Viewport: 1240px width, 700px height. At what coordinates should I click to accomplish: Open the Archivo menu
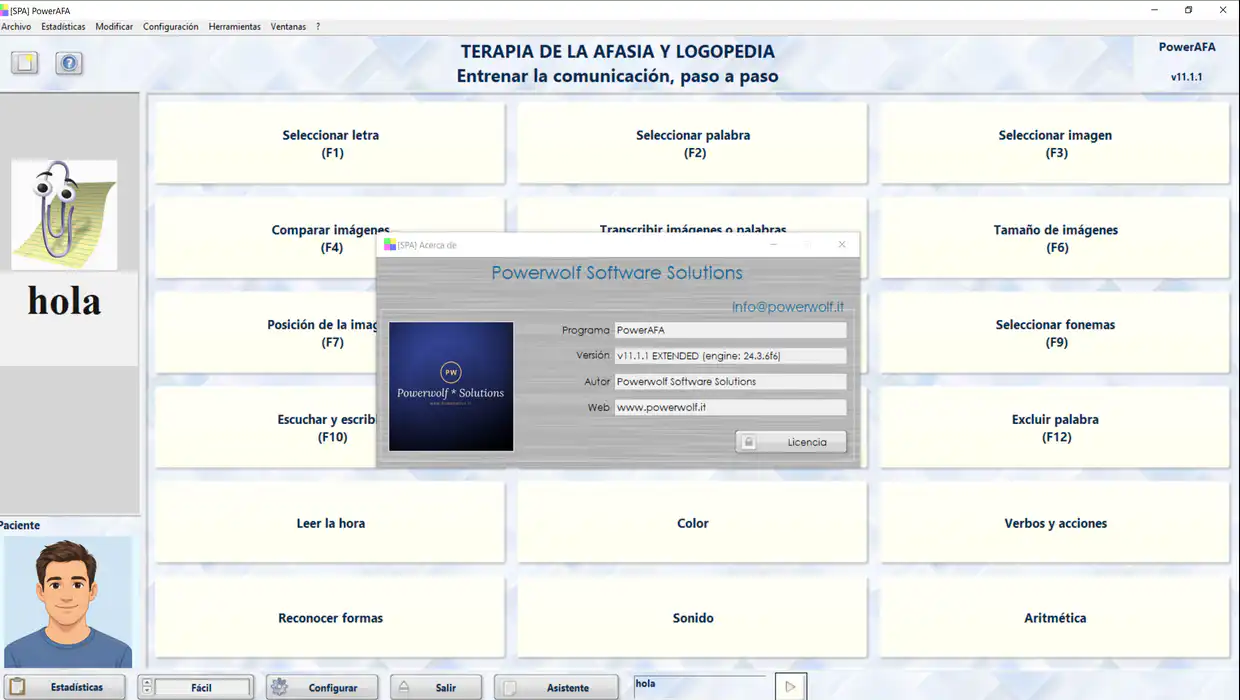coord(16,27)
